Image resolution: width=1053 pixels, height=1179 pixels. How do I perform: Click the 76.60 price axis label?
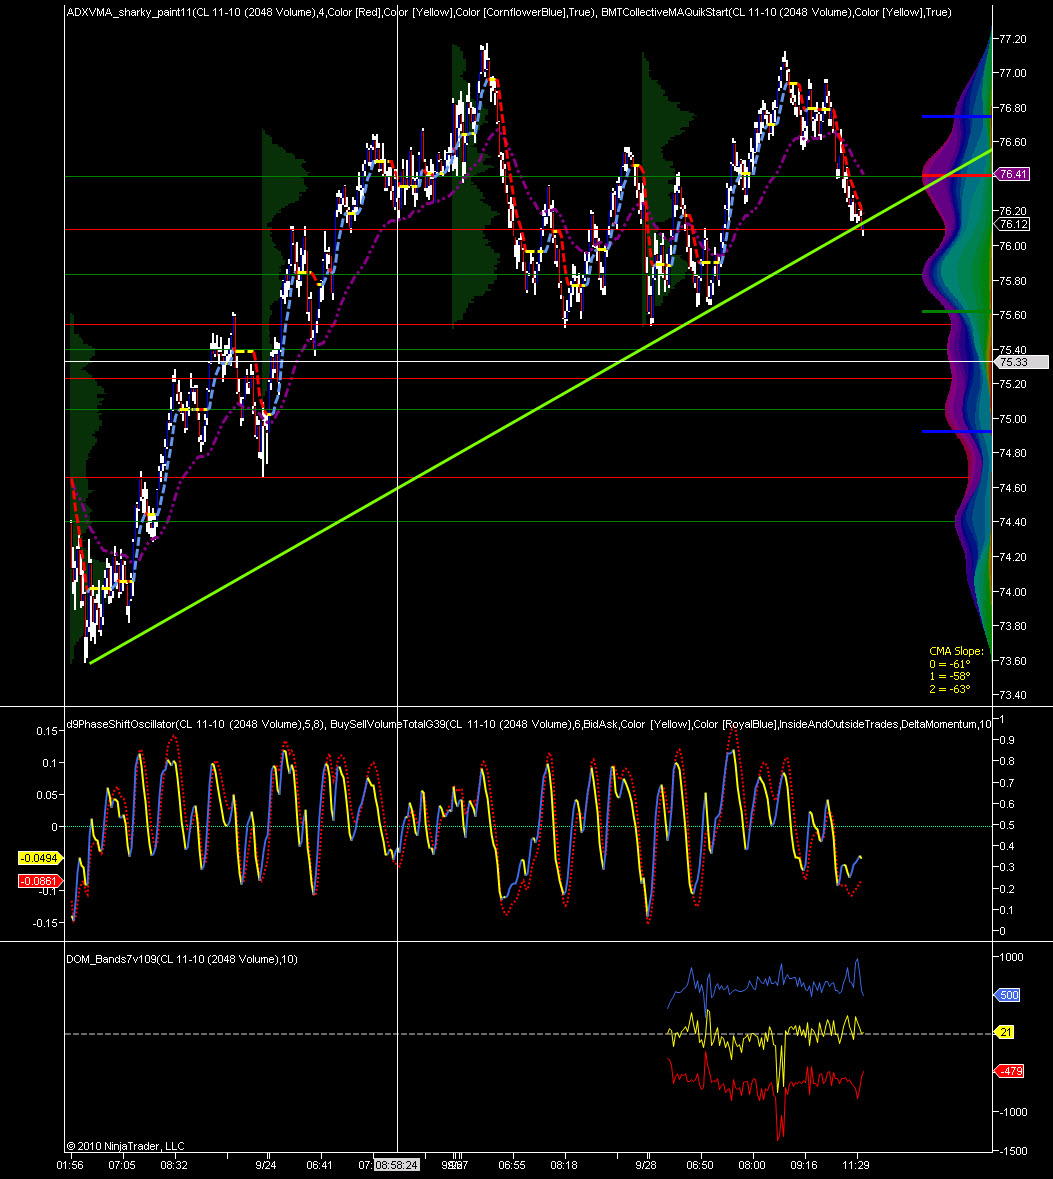1012,142
